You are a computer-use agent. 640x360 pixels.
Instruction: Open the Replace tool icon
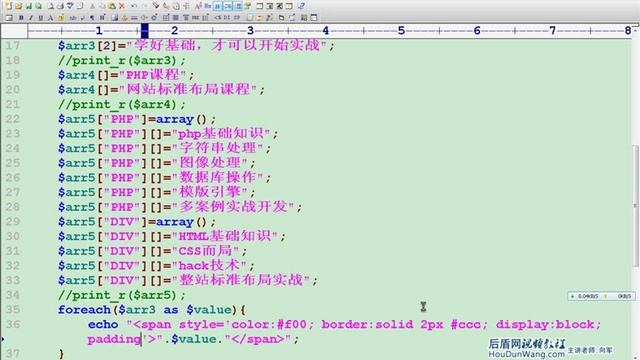(x=167, y=6)
